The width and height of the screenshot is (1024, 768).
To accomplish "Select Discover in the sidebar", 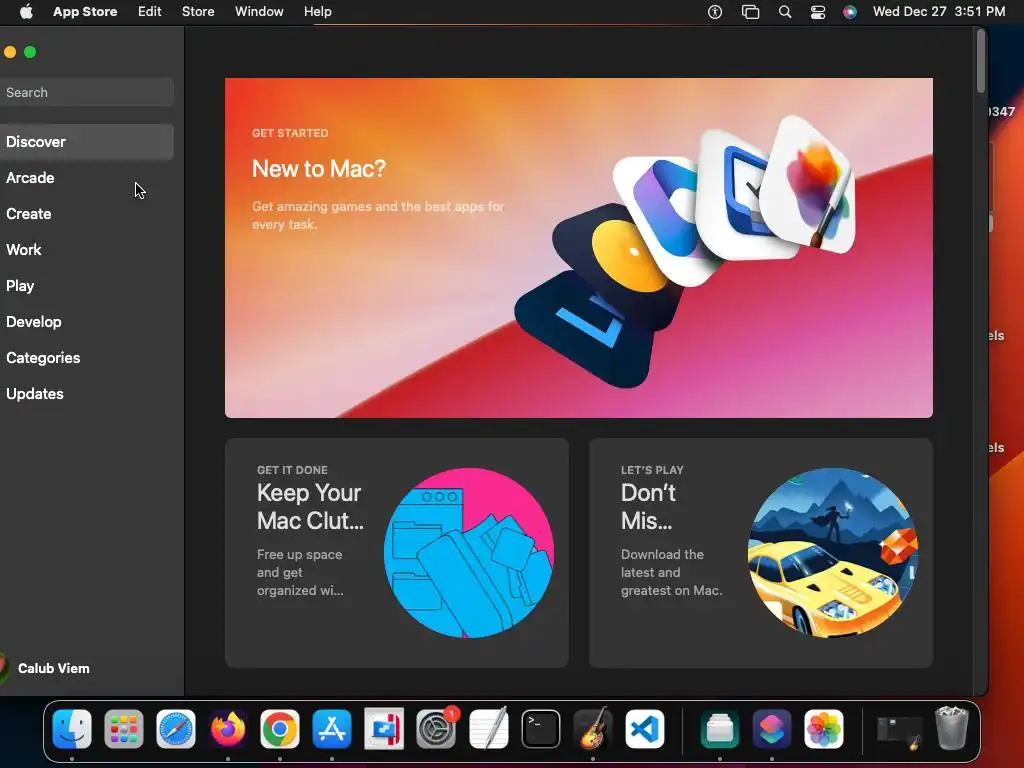I will pyautogui.click(x=87, y=142).
